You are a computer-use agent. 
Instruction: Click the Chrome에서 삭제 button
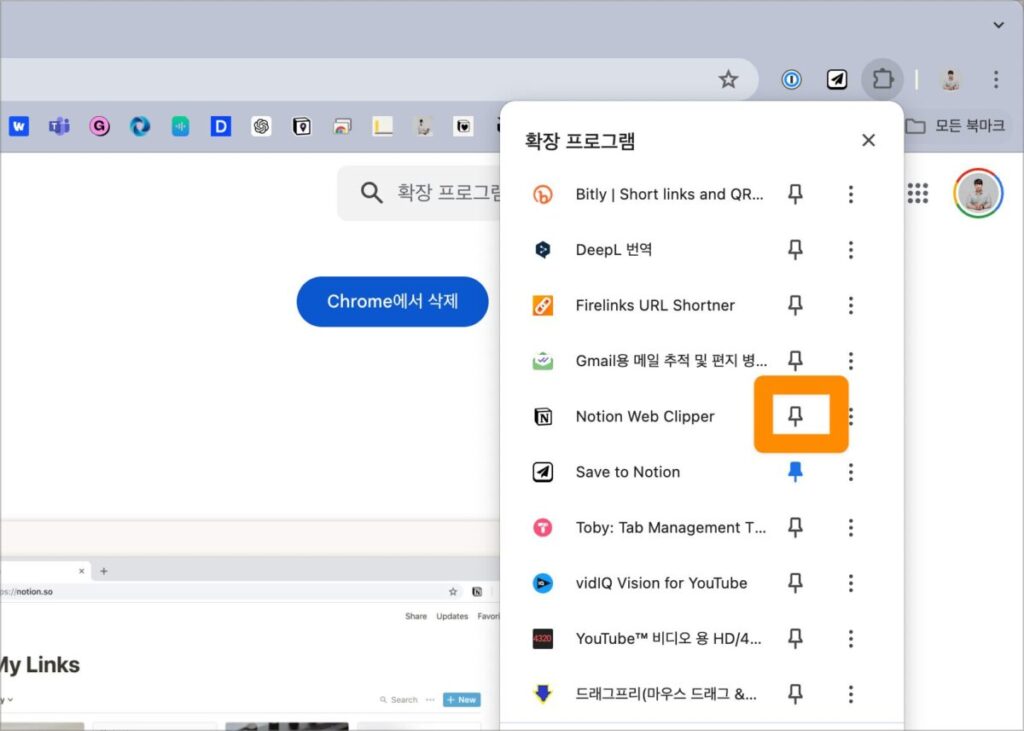click(392, 301)
